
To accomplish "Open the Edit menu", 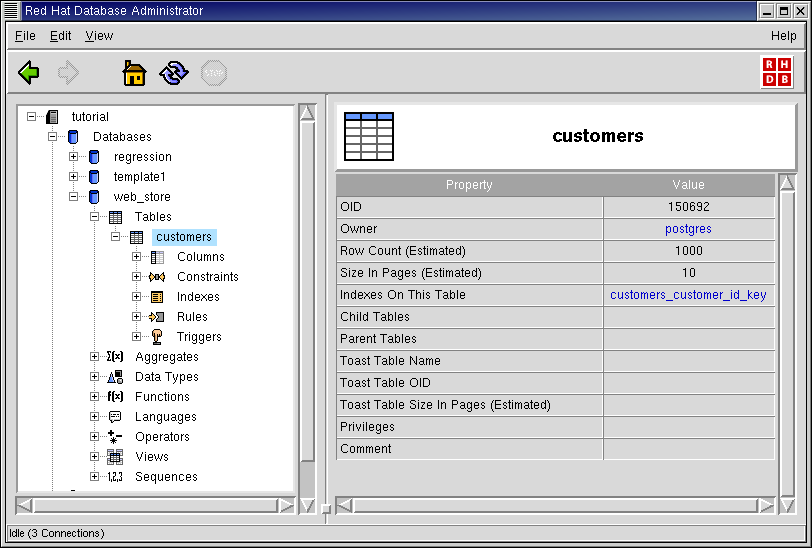I will (60, 36).
